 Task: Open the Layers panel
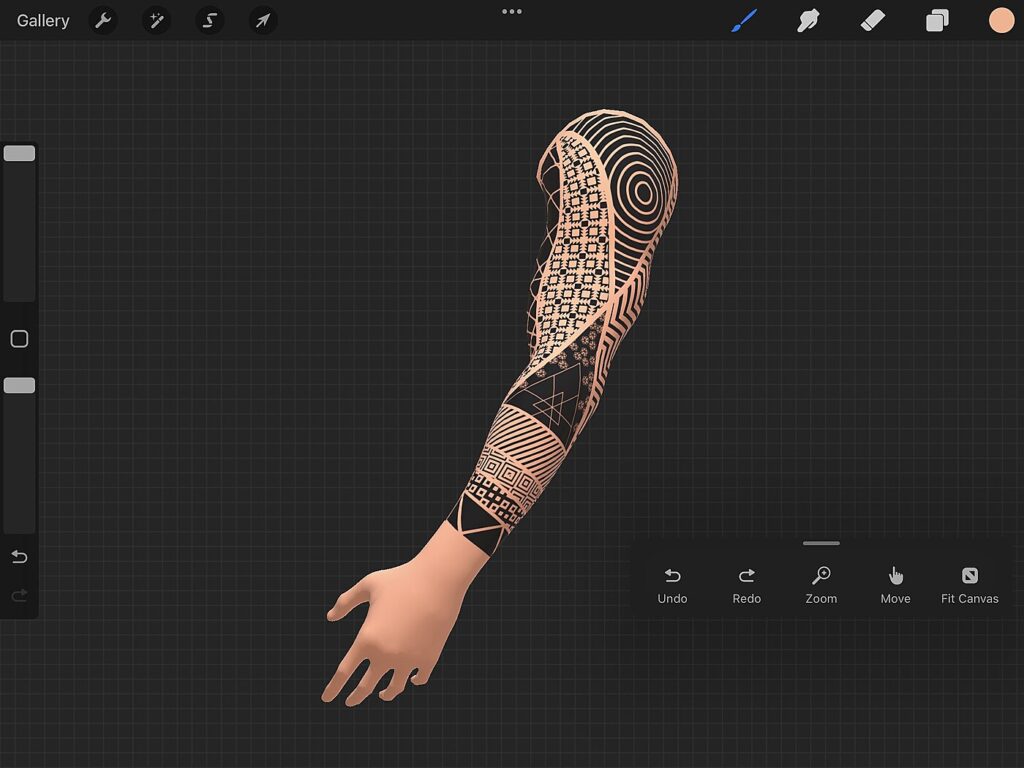tap(937, 20)
